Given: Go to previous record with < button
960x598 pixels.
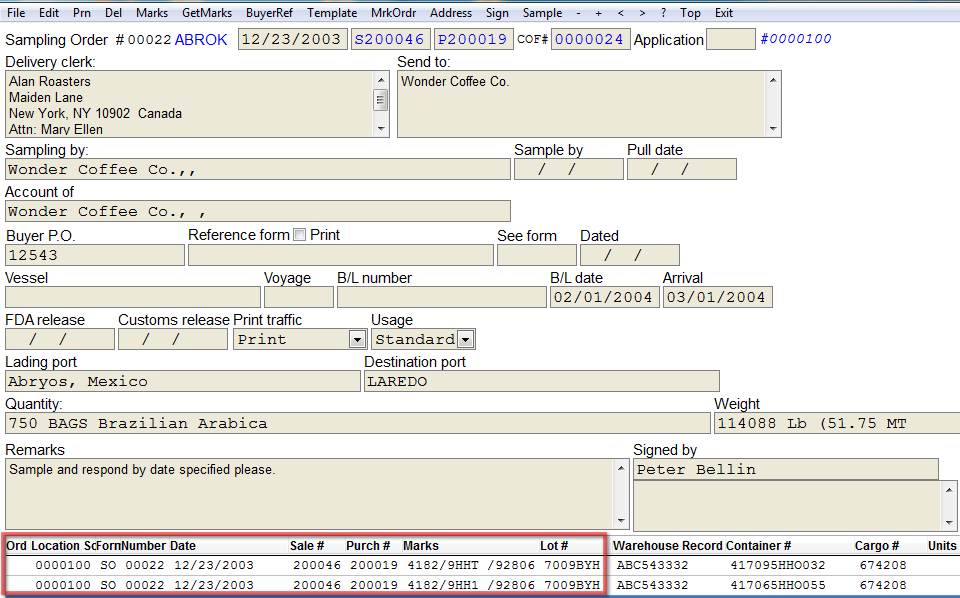Looking at the screenshot, I should point(621,13).
